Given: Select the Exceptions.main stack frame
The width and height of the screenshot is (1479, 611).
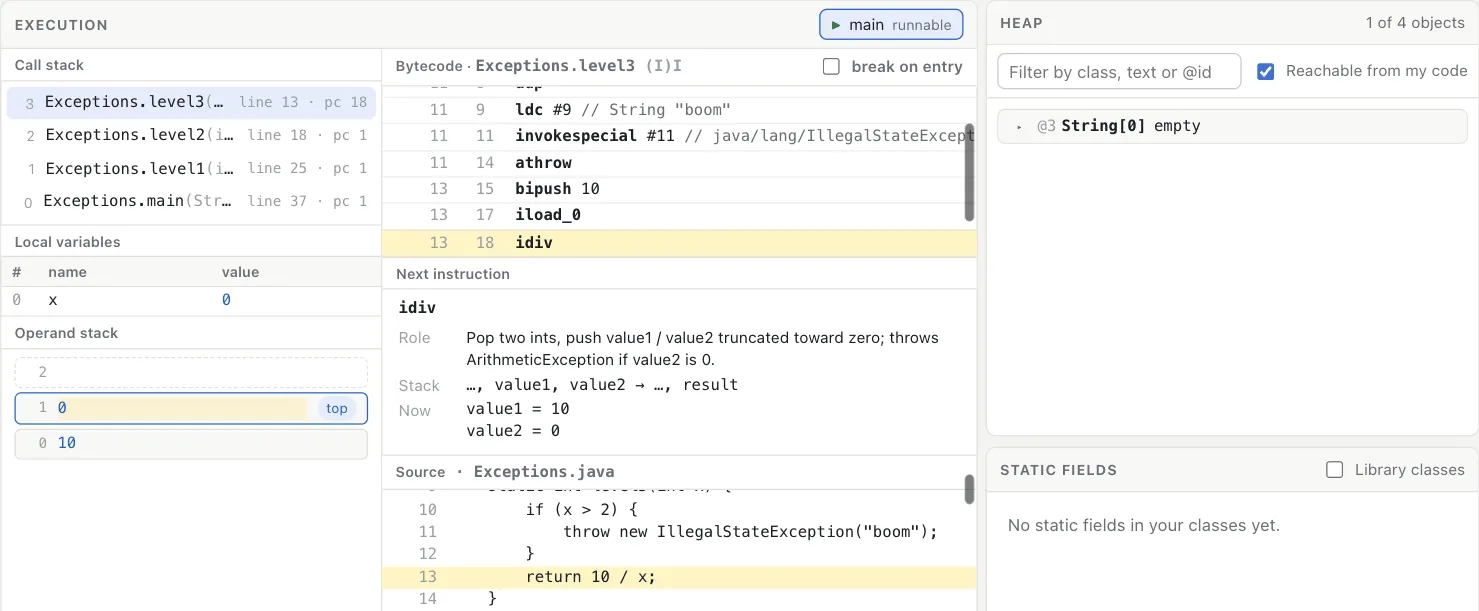Looking at the screenshot, I should 192,201.
